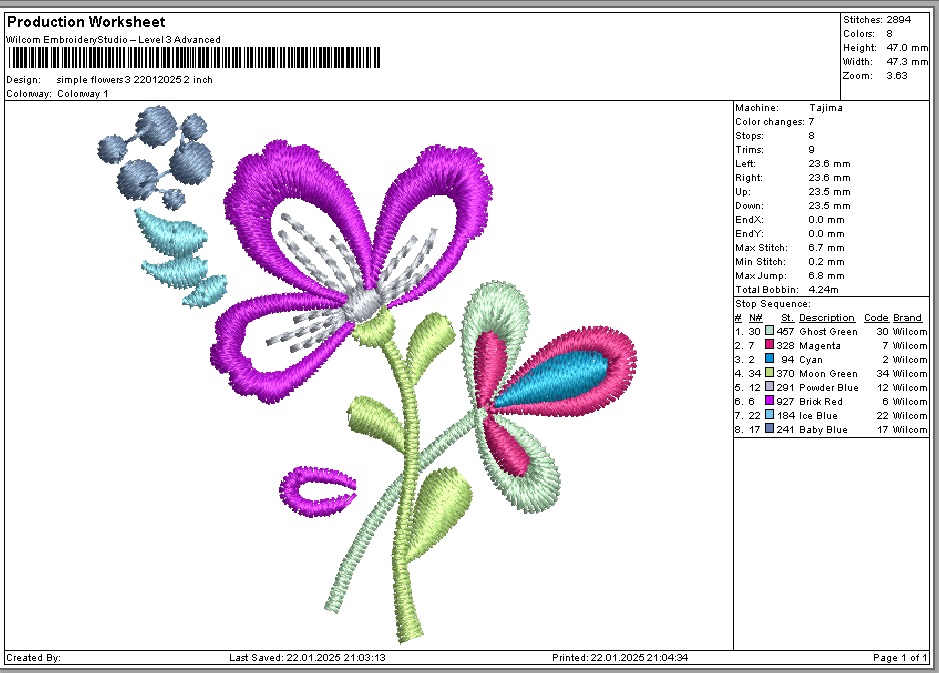Click the 'Cyan' description text
The height and width of the screenshot is (673, 939).
point(811,359)
